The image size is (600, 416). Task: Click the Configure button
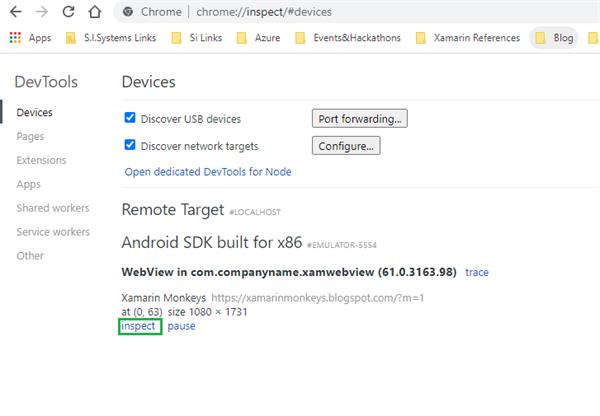click(346, 146)
